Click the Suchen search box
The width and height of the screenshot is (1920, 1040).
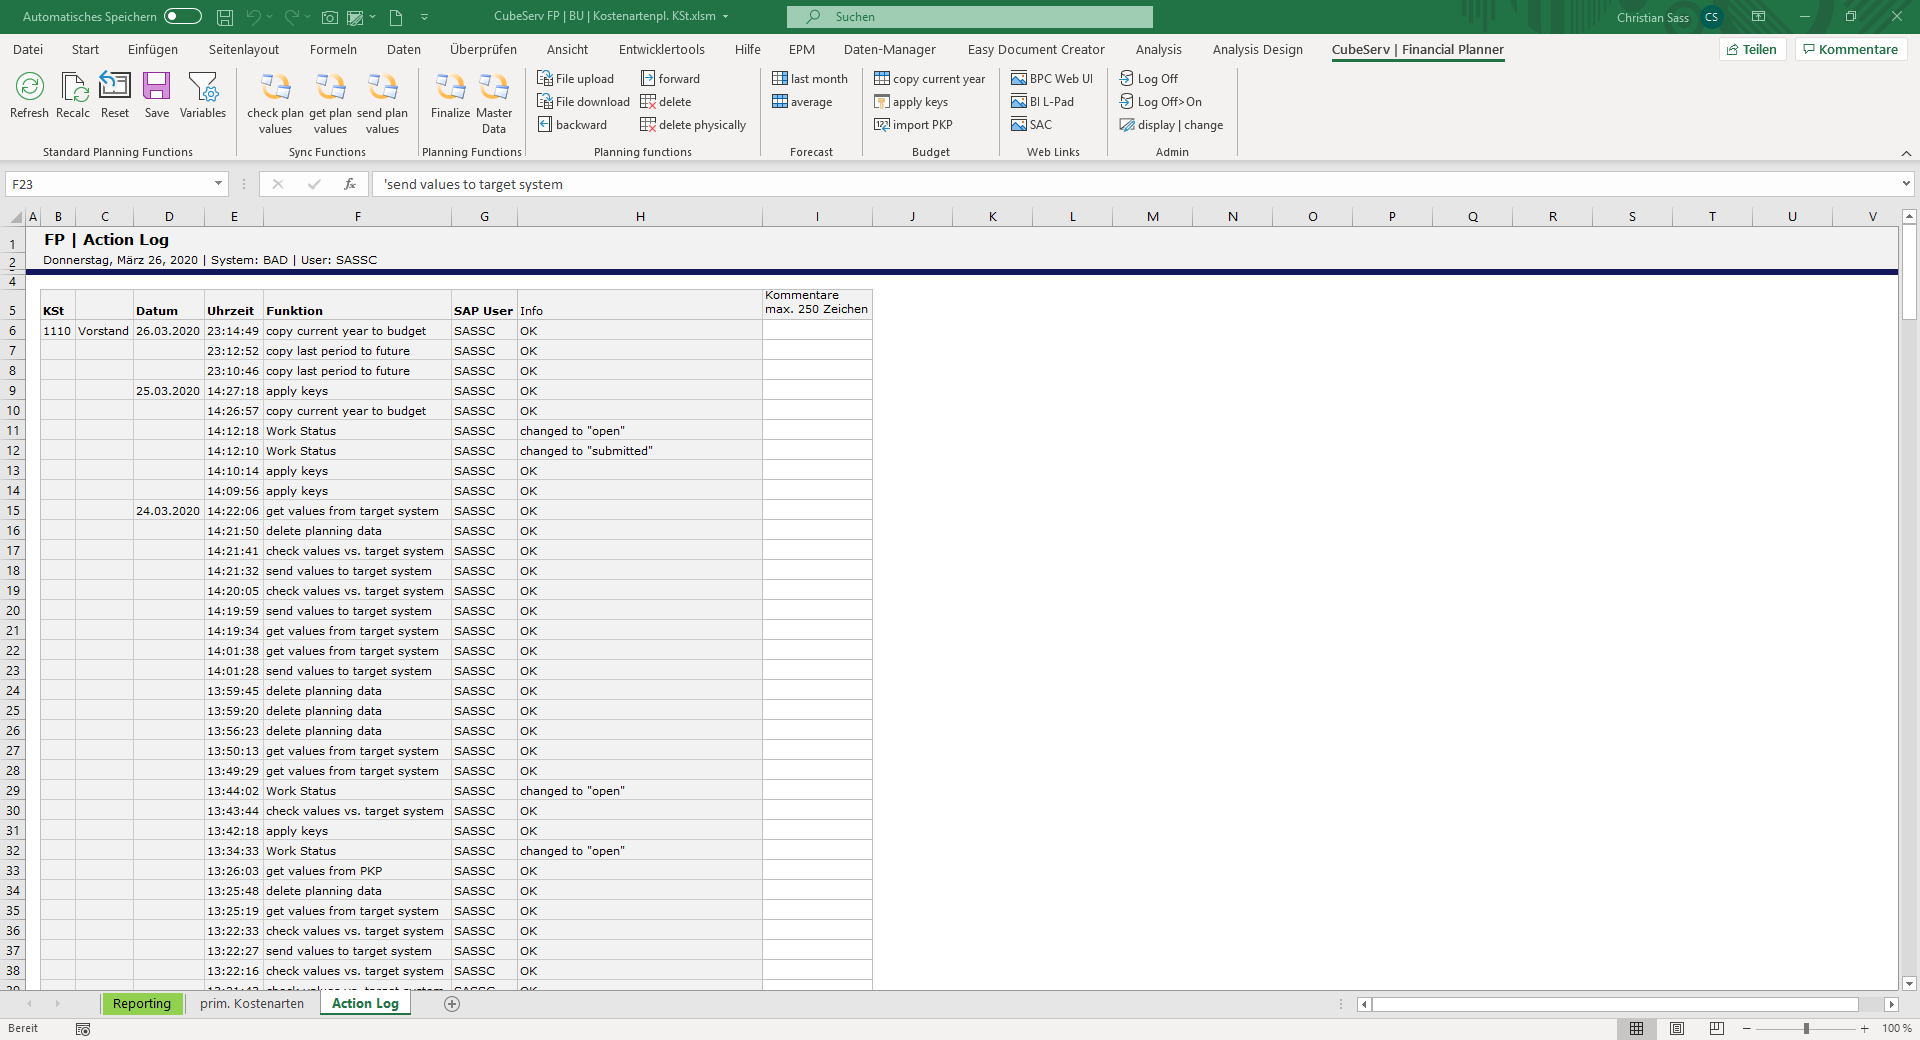pos(970,16)
